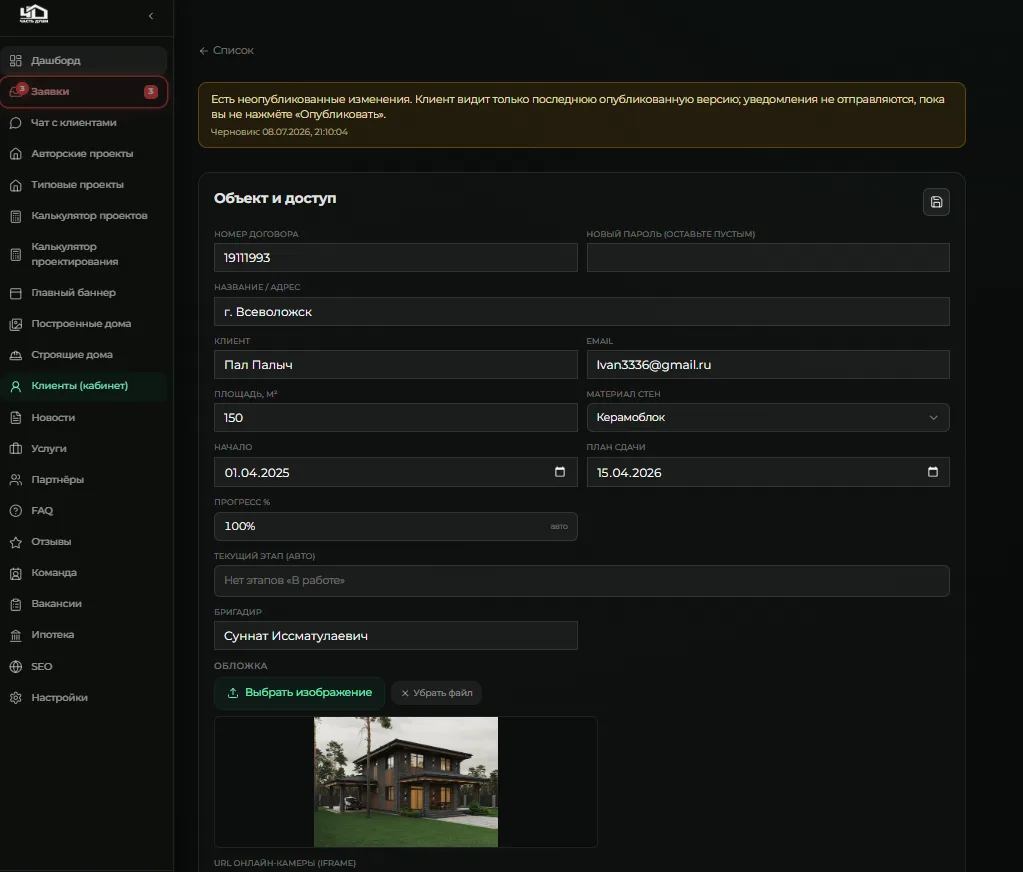Click the unpublished changes warning banner
The image size is (1023, 872).
click(582, 115)
